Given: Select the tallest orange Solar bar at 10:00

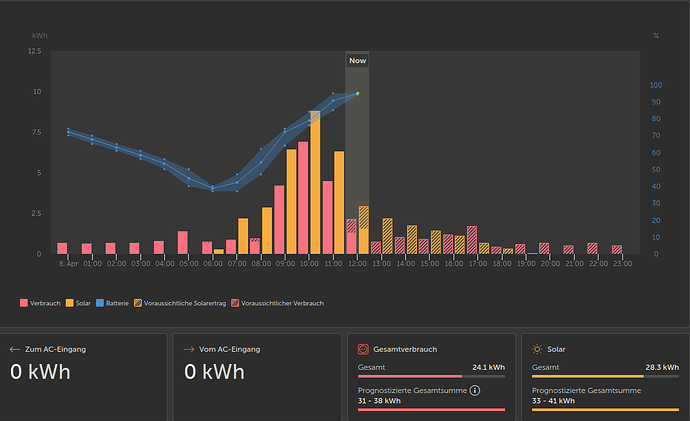Looking at the screenshot, I should tap(315, 183).
